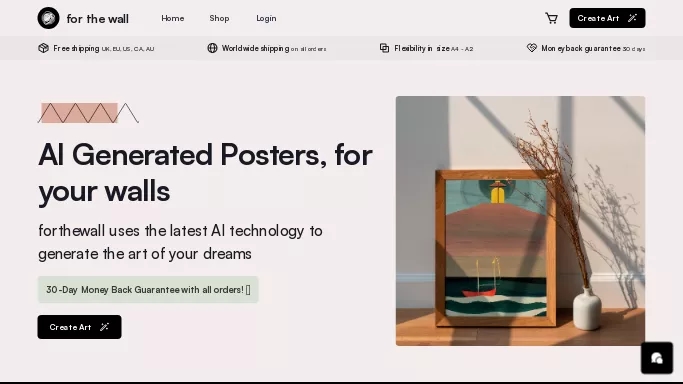Click the magic wand in header Create Art

click(x=632, y=18)
